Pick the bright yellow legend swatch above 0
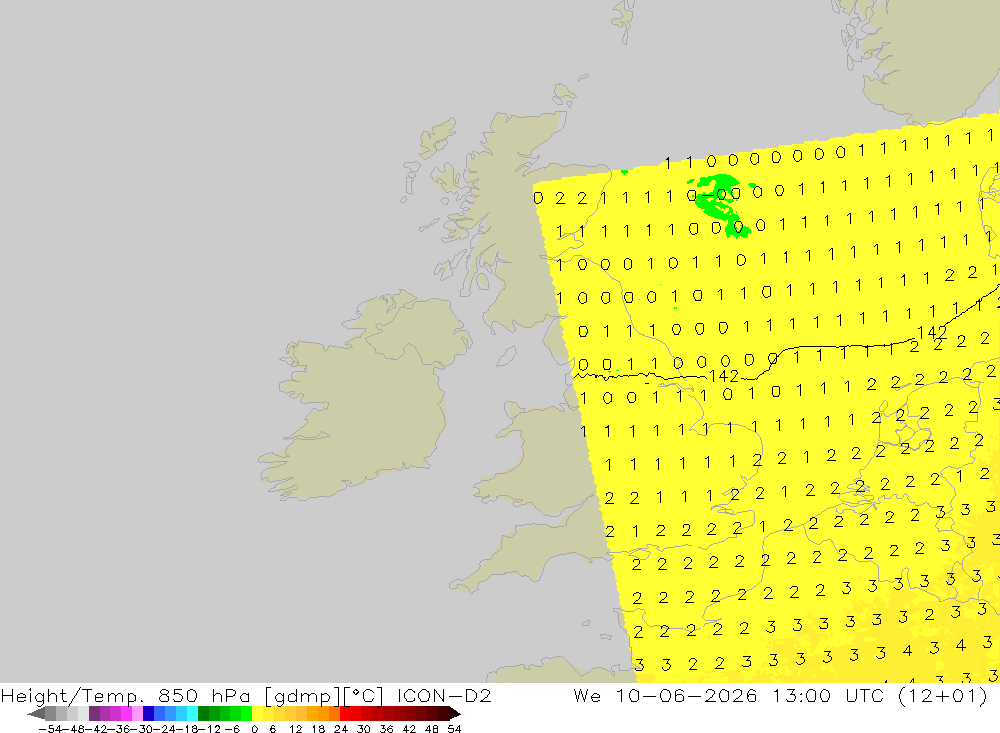This screenshot has height=733, width=1000. pos(258,713)
